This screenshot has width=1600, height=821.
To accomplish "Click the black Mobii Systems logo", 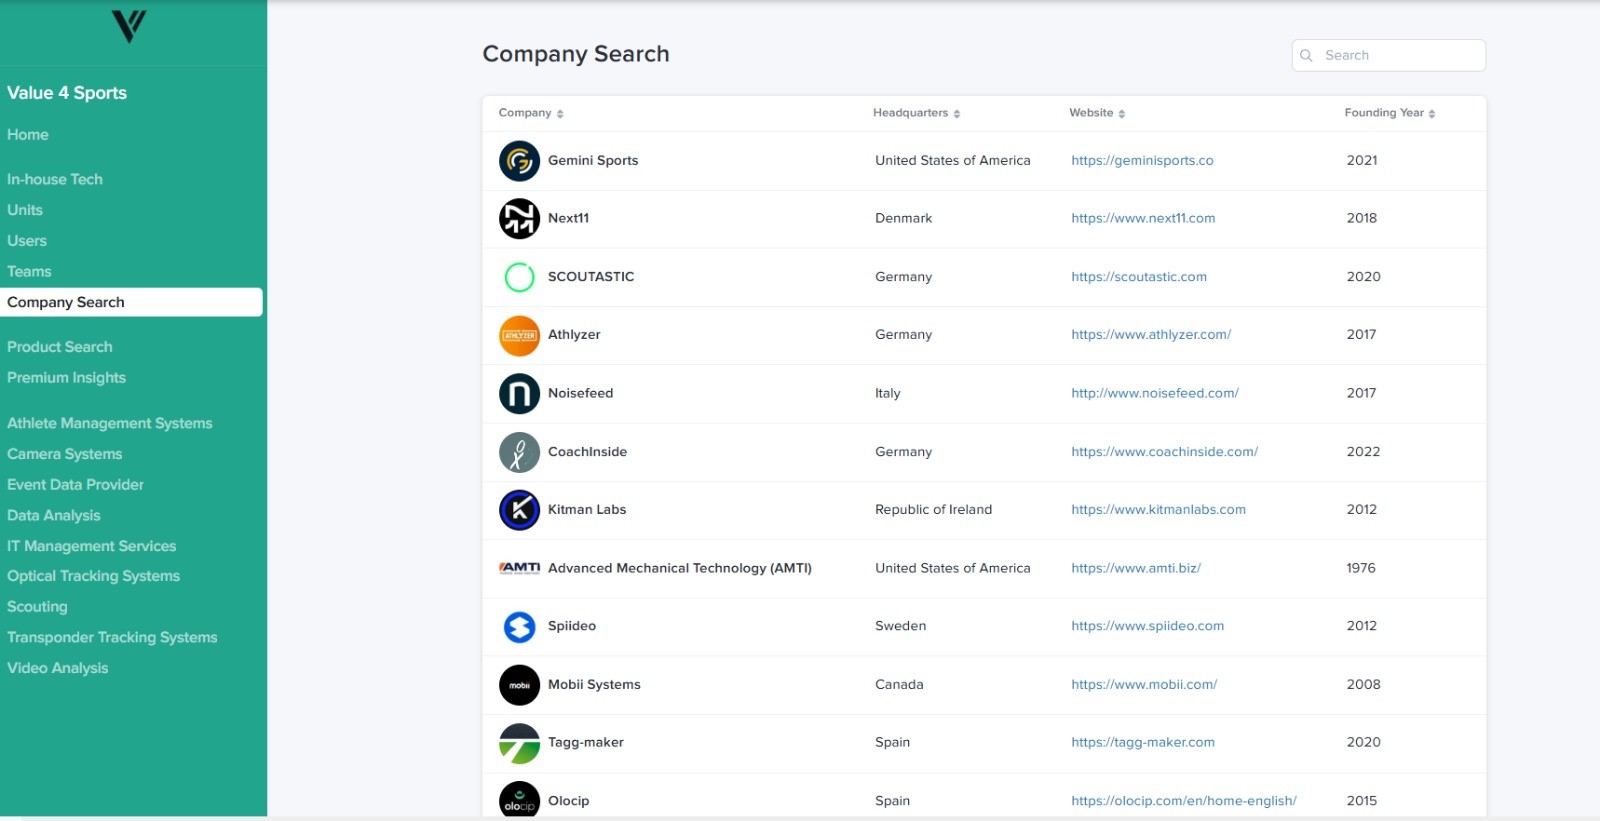I will click(519, 685).
